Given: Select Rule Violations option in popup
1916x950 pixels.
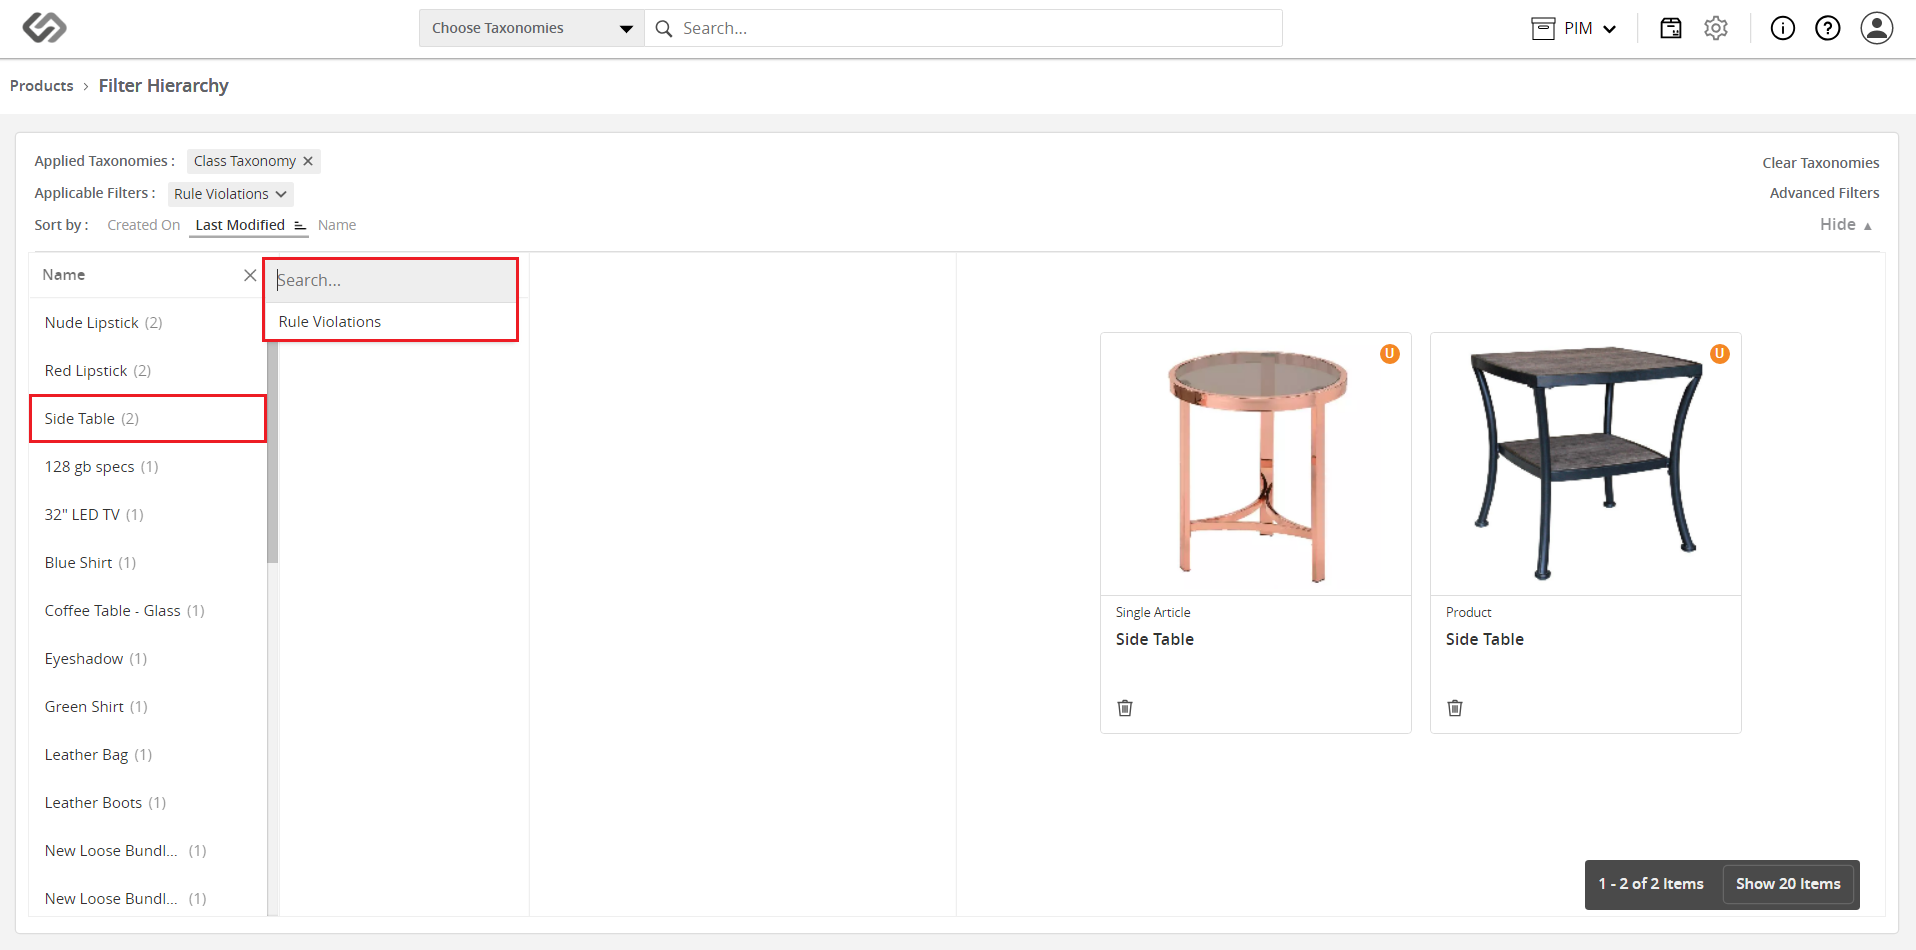Looking at the screenshot, I should [x=391, y=322].
